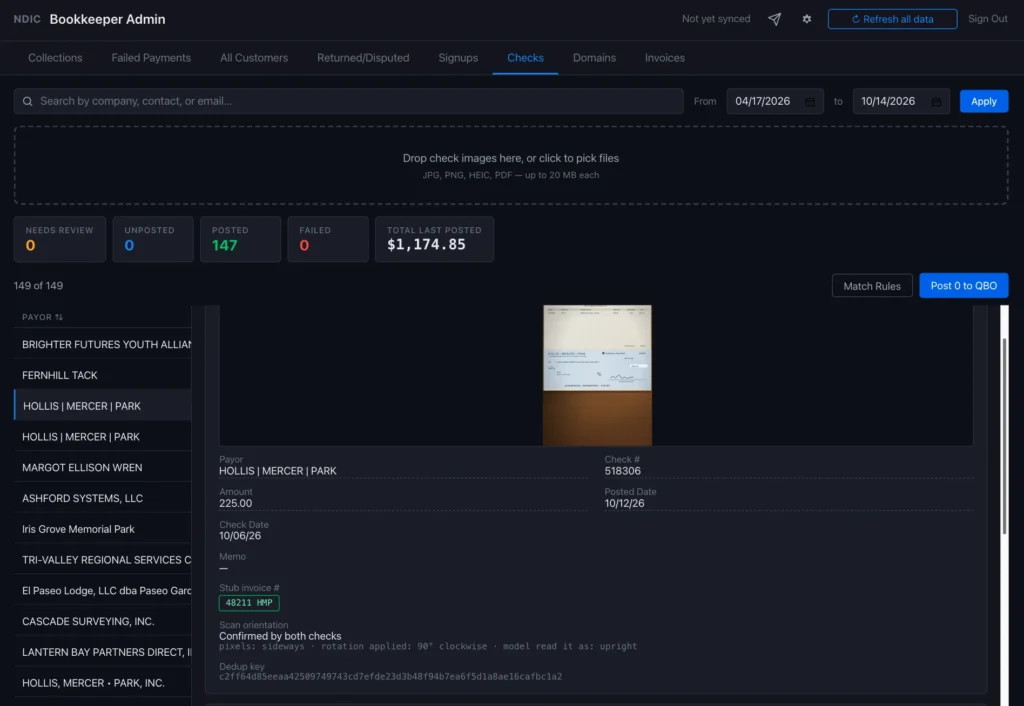Click the check image drop zone
This screenshot has width=1024, height=706.
click(511, 166)
